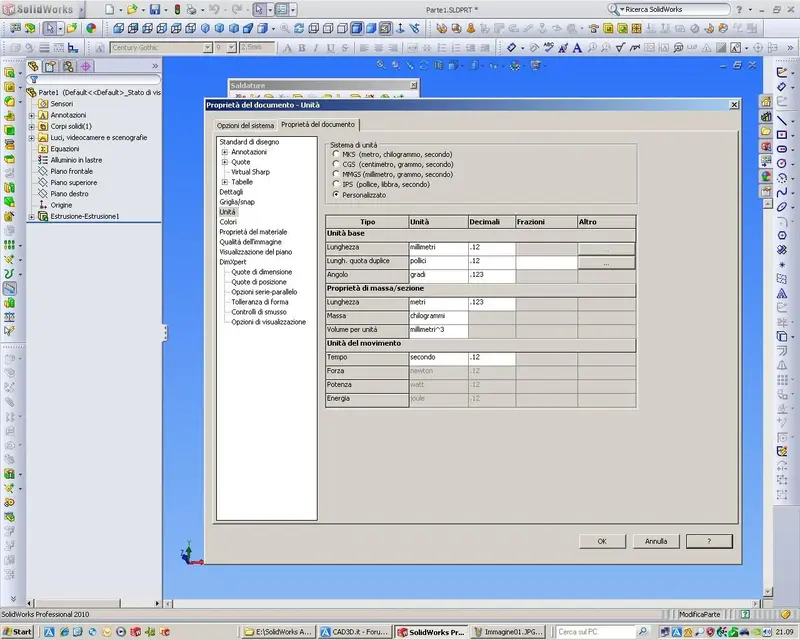Click the New document icon

point(109,9)
